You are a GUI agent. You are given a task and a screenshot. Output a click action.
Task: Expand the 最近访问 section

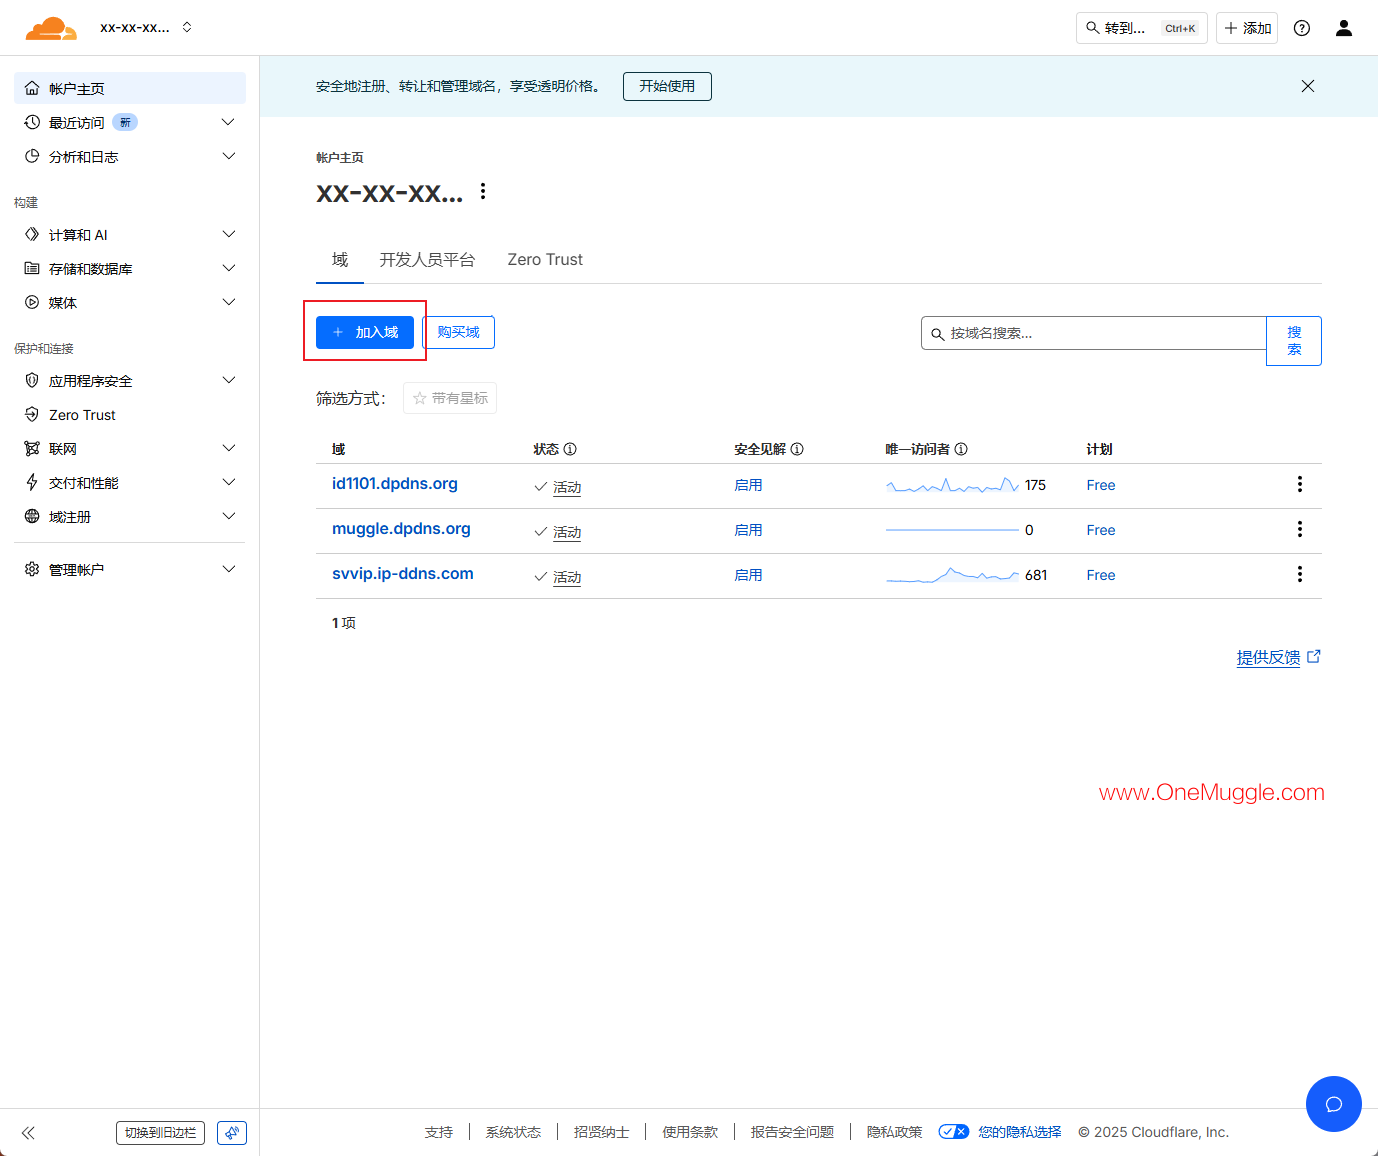(229, 122)
